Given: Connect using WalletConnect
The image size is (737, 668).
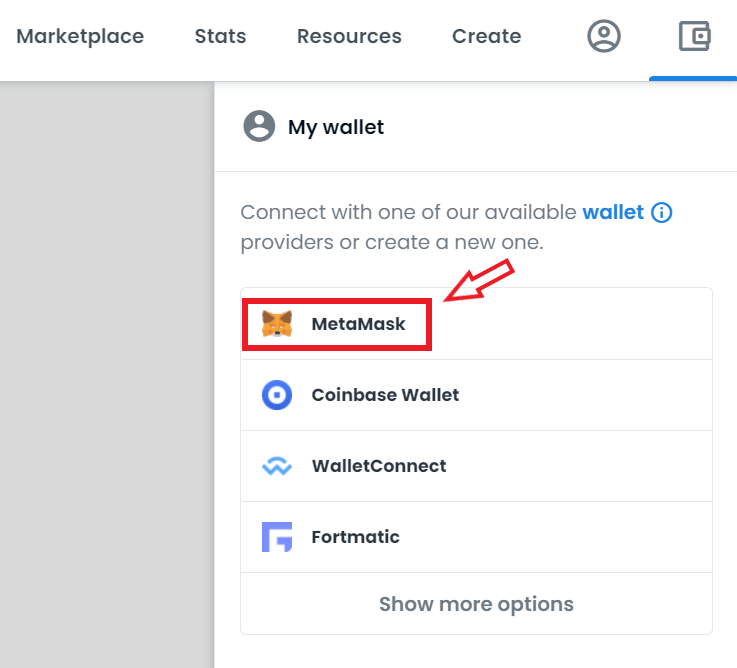Looking at the screenshot, I should tap(477, 466).
